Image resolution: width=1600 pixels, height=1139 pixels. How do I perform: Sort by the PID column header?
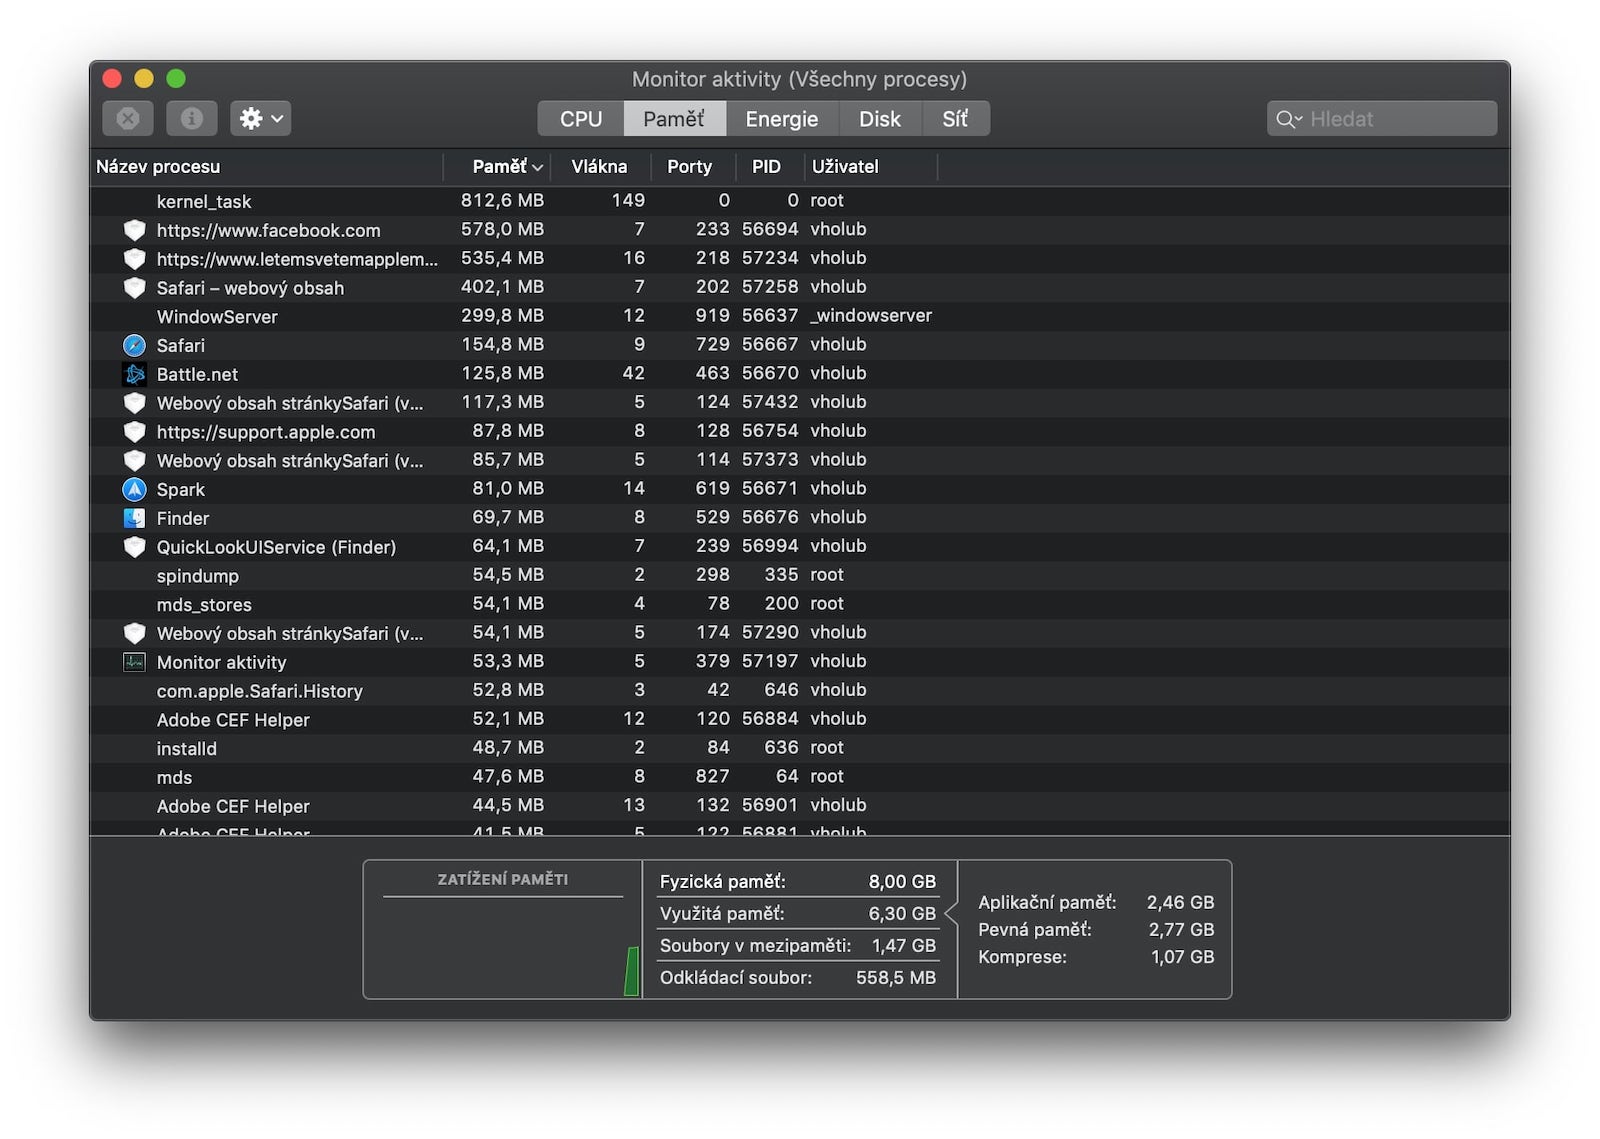tap(766, 167)
